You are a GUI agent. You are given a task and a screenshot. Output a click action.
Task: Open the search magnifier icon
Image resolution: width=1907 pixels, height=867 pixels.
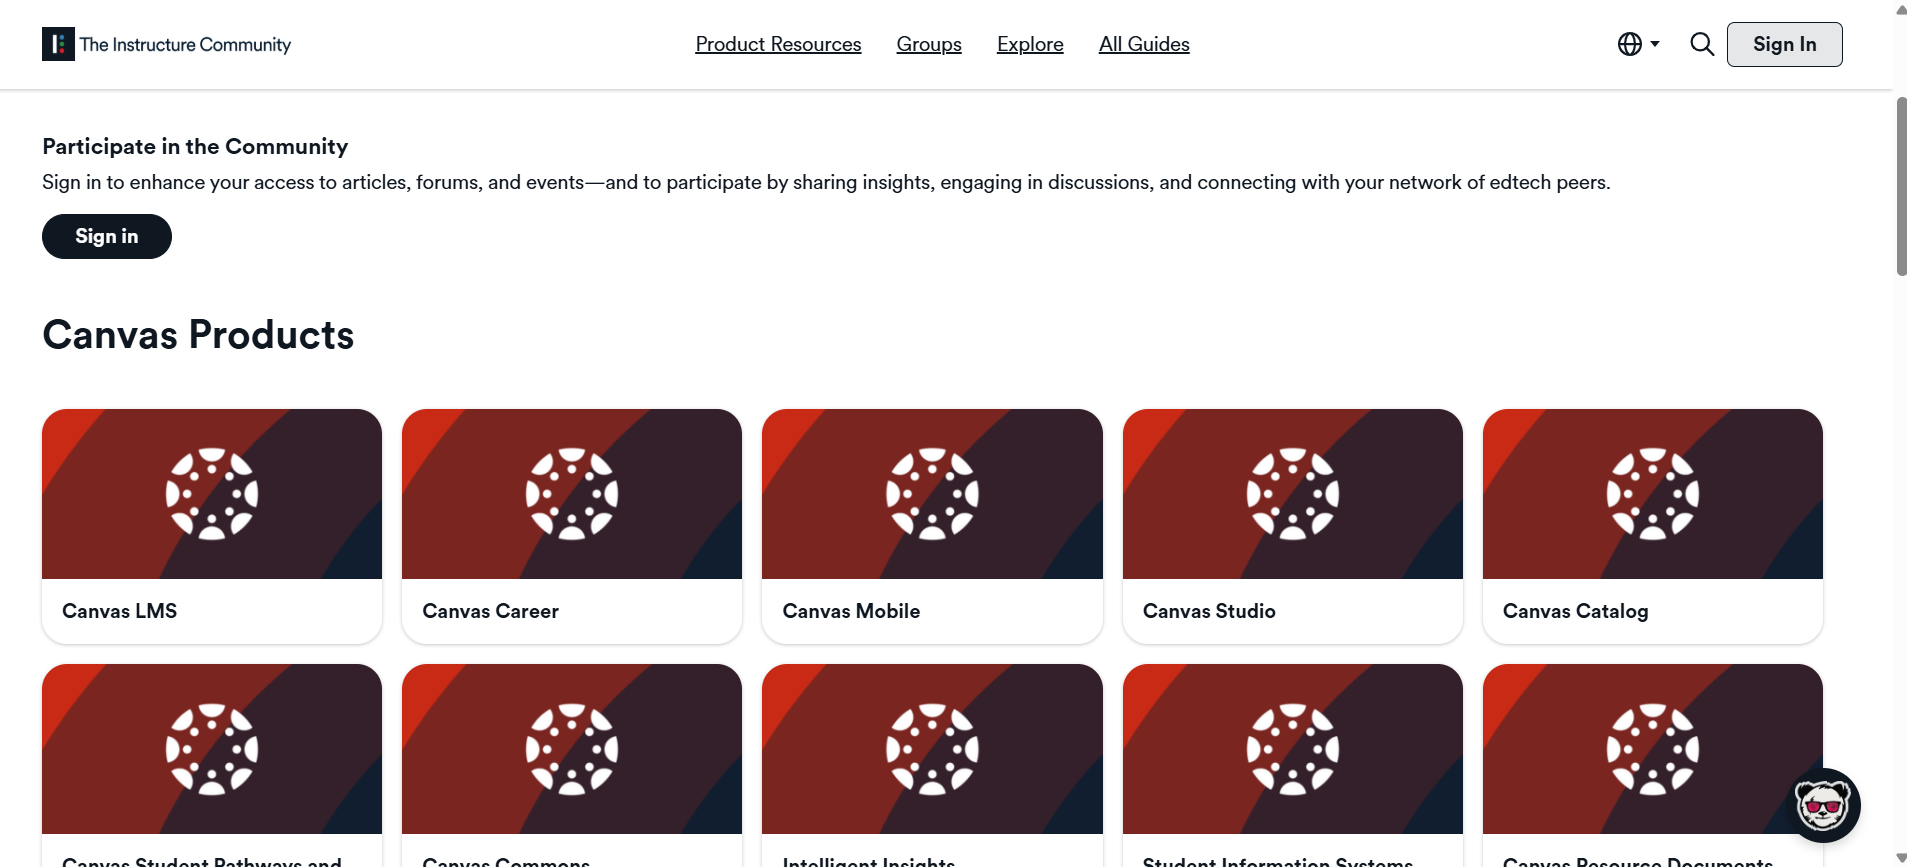pyautogui.click(x=1702, y=44)
